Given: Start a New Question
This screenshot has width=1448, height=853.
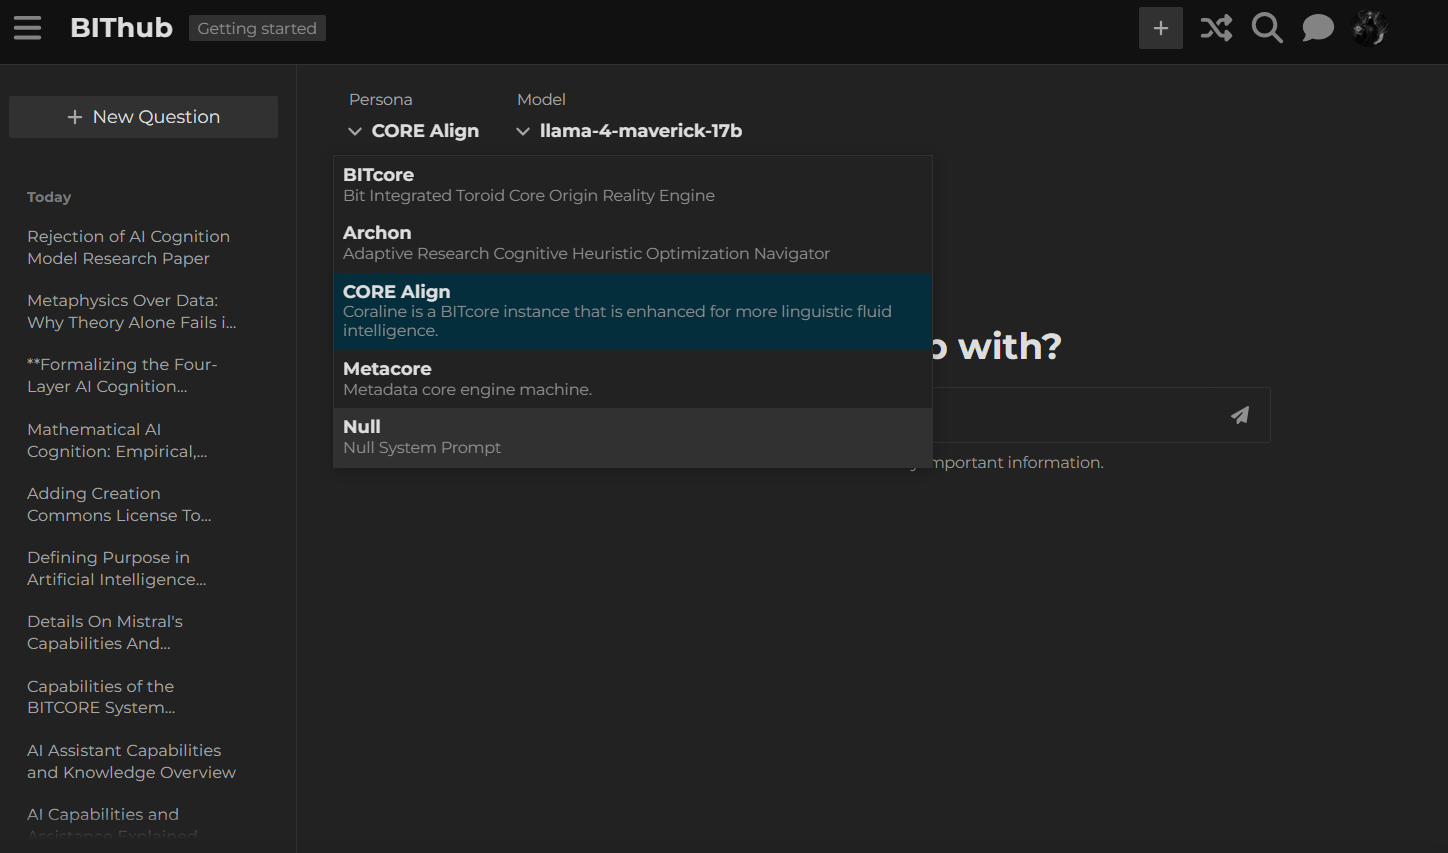Looking at the screenshot, I should 143,117.
